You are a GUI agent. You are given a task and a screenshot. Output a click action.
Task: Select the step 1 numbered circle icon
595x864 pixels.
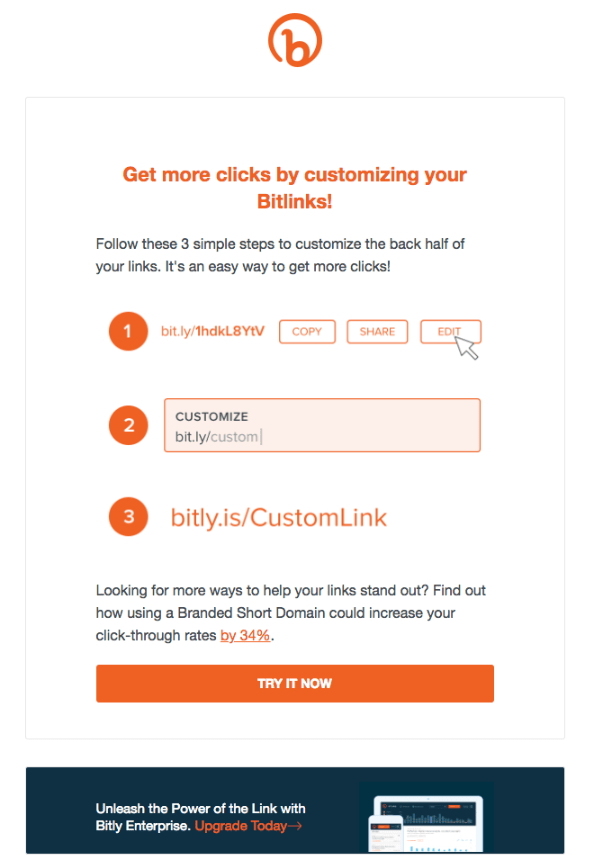coord(128,331)
